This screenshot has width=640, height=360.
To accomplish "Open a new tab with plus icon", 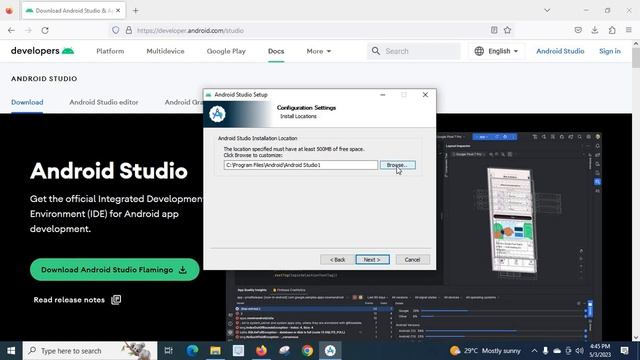I will (x=136, y=11).
